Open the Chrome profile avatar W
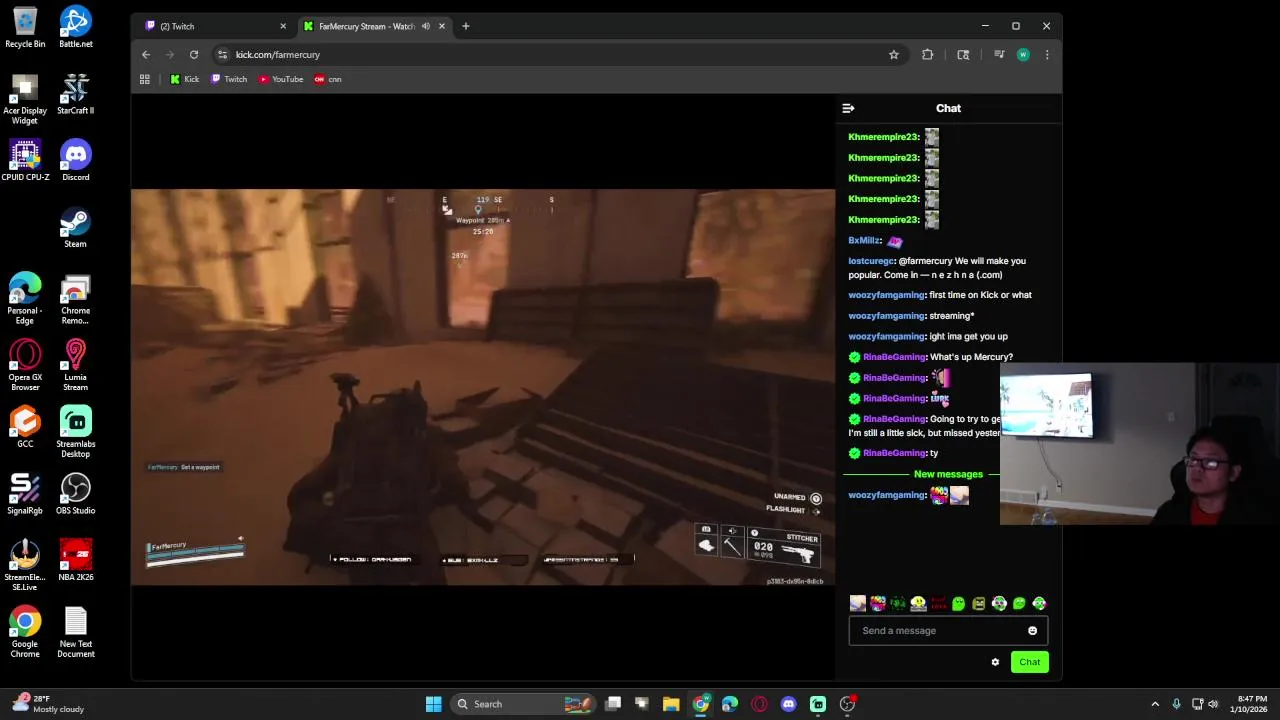 [x=1023, y=55]
